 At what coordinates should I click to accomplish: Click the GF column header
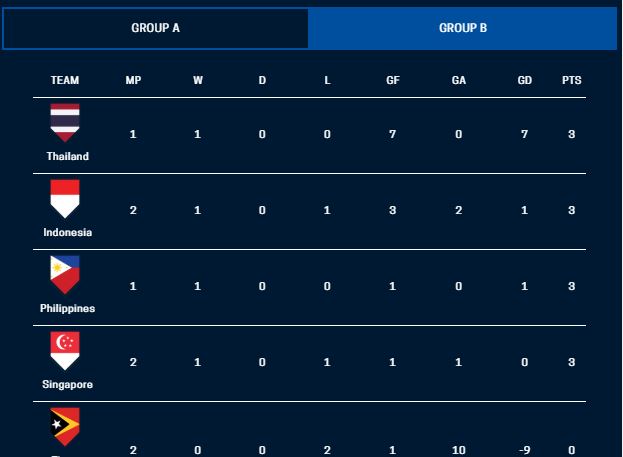tap(392, 80)
